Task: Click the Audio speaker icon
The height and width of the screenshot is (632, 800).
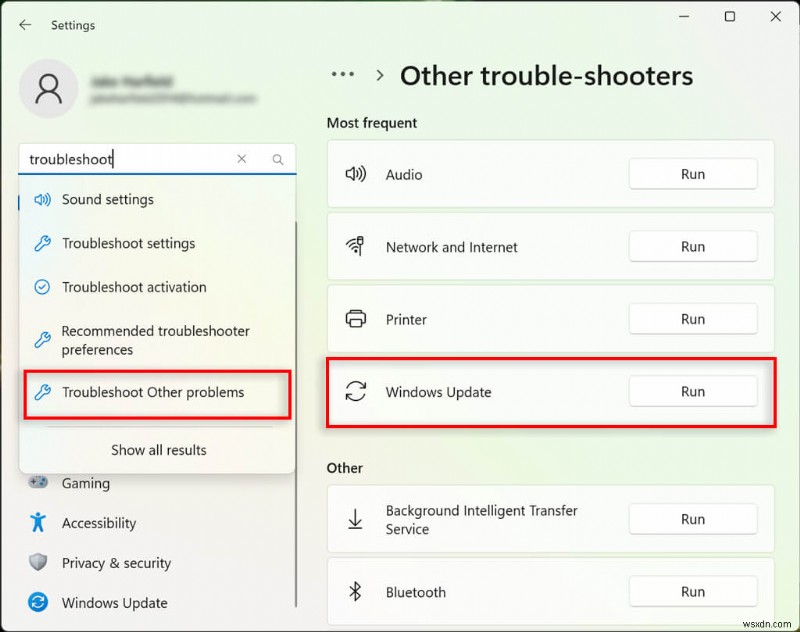Action: click(x=356, y=174)
